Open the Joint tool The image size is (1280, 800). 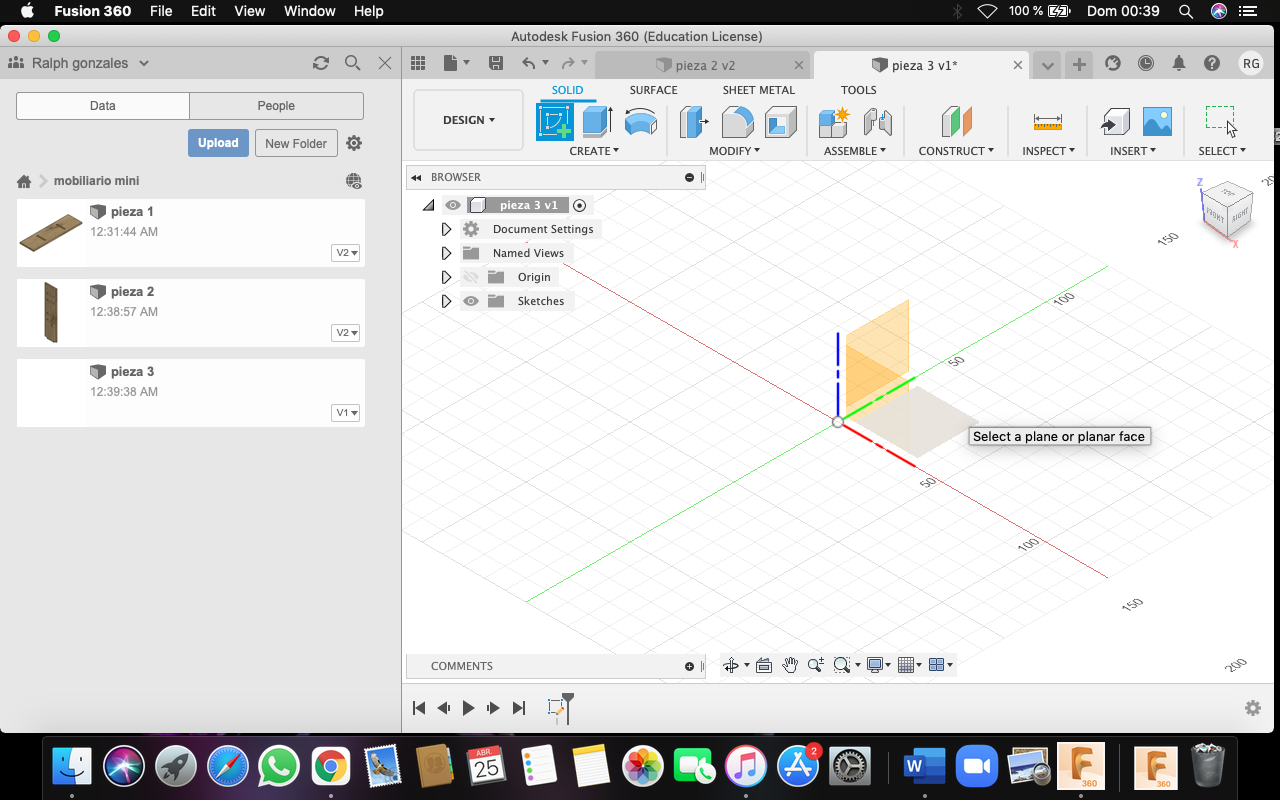pos(877,122)
